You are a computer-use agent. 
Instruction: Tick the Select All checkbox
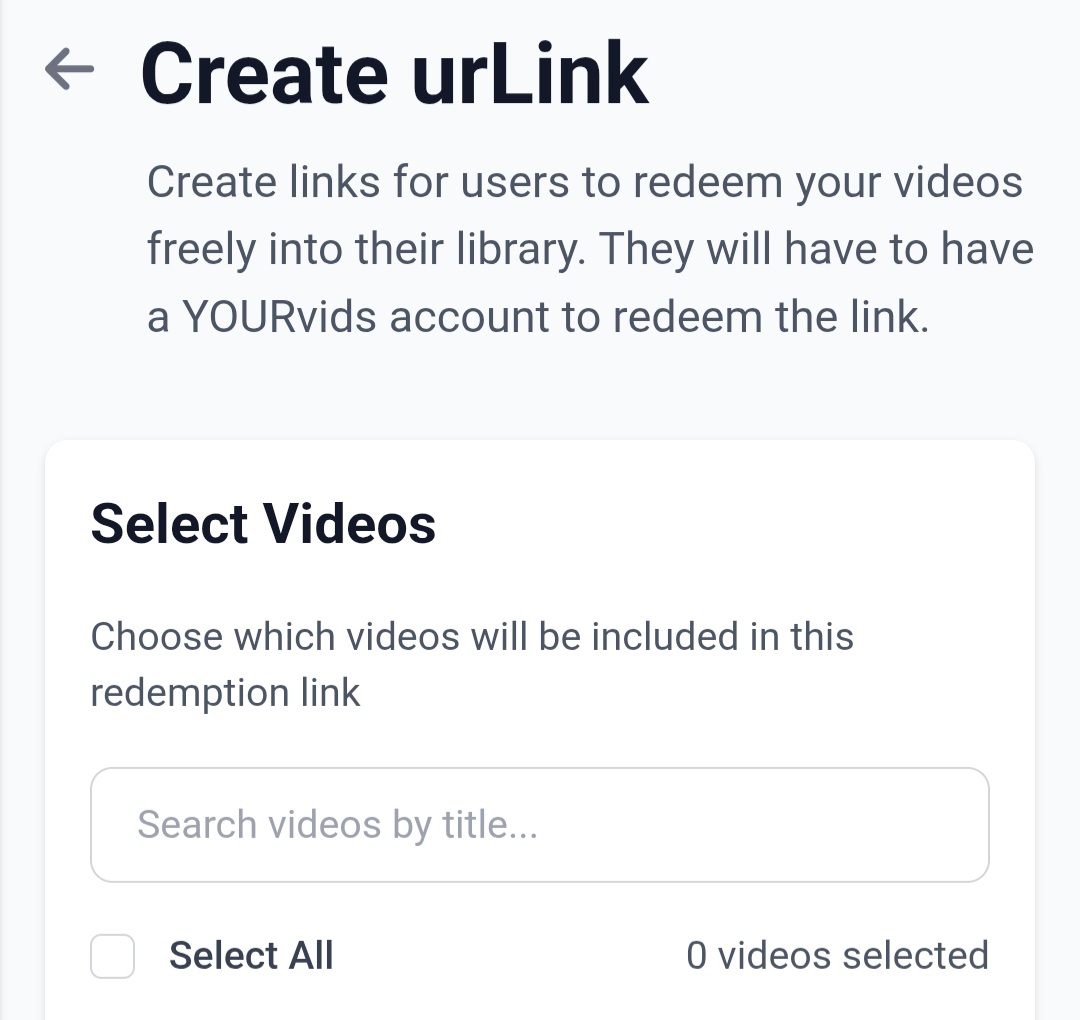point(112,956)
